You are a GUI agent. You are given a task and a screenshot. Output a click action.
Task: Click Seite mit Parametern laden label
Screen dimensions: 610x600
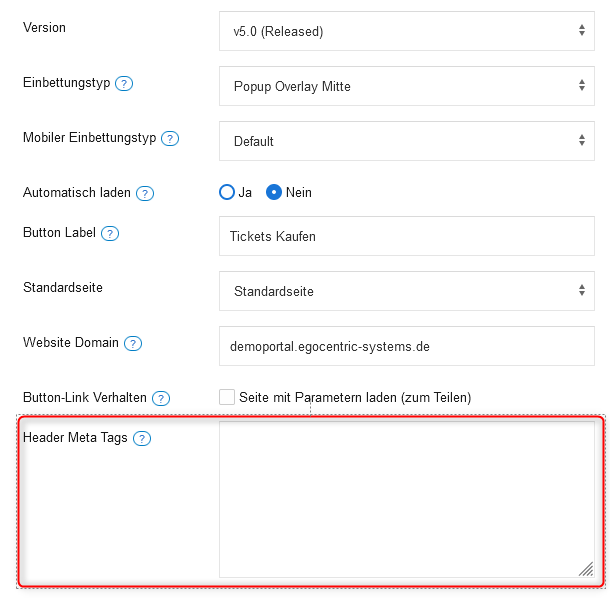[355, 397]
